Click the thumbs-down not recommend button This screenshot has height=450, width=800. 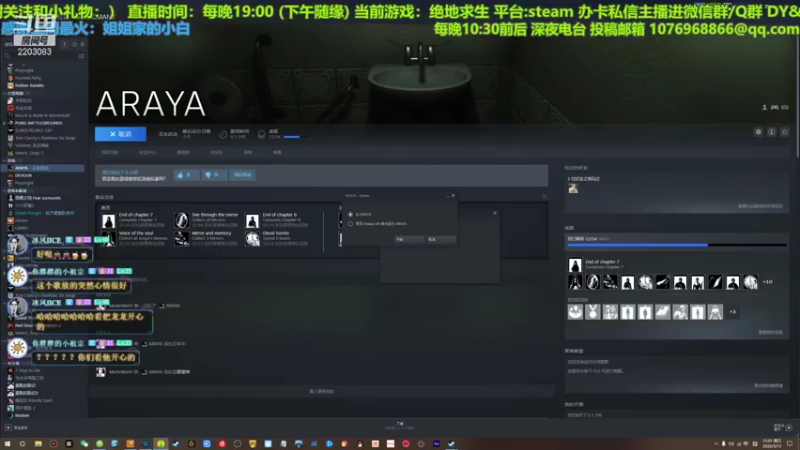[214, 174]
